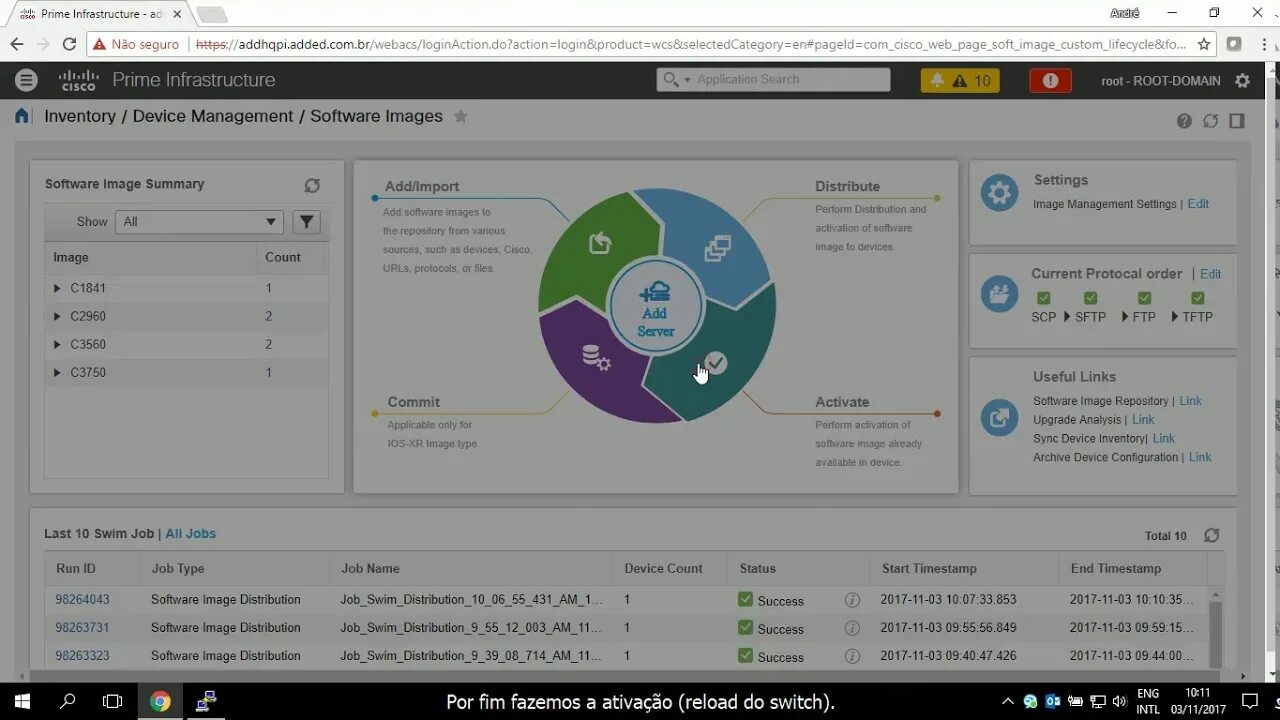Toggle the SFTP protocol checkbox

[1090, 298]
